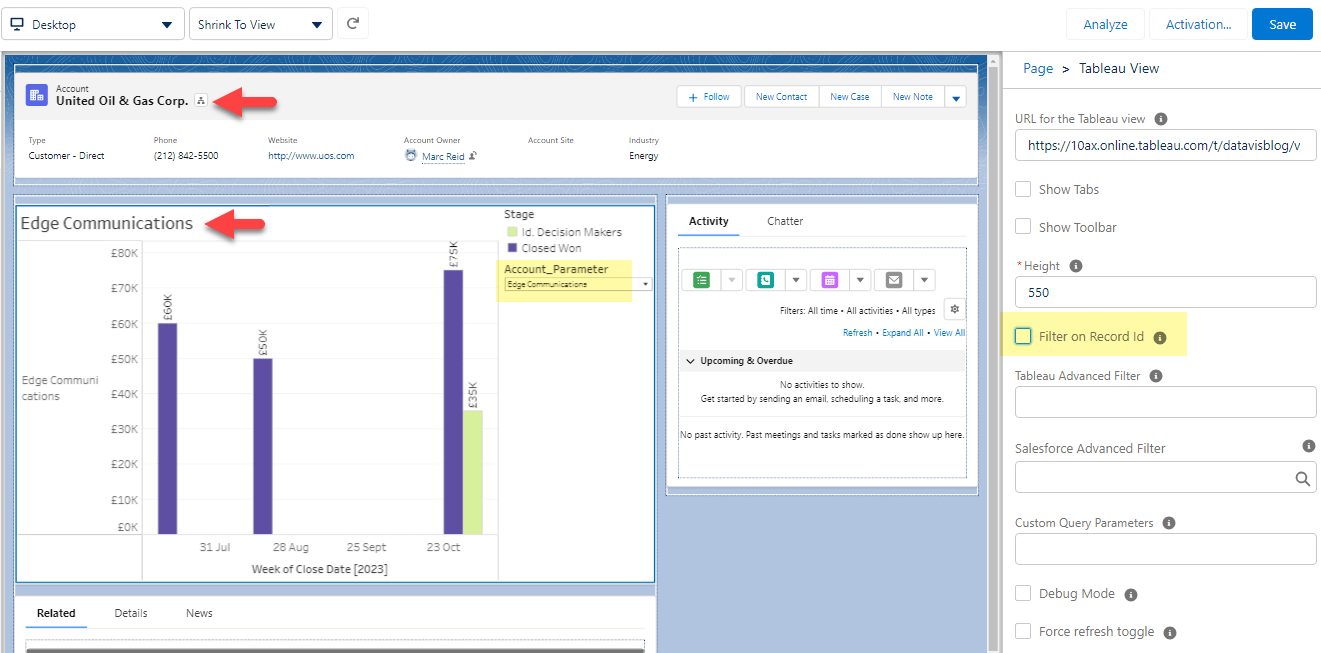Click the gray Email envelope icon
This screenshot has height=653, width=1321.
(x=893, y=280)
